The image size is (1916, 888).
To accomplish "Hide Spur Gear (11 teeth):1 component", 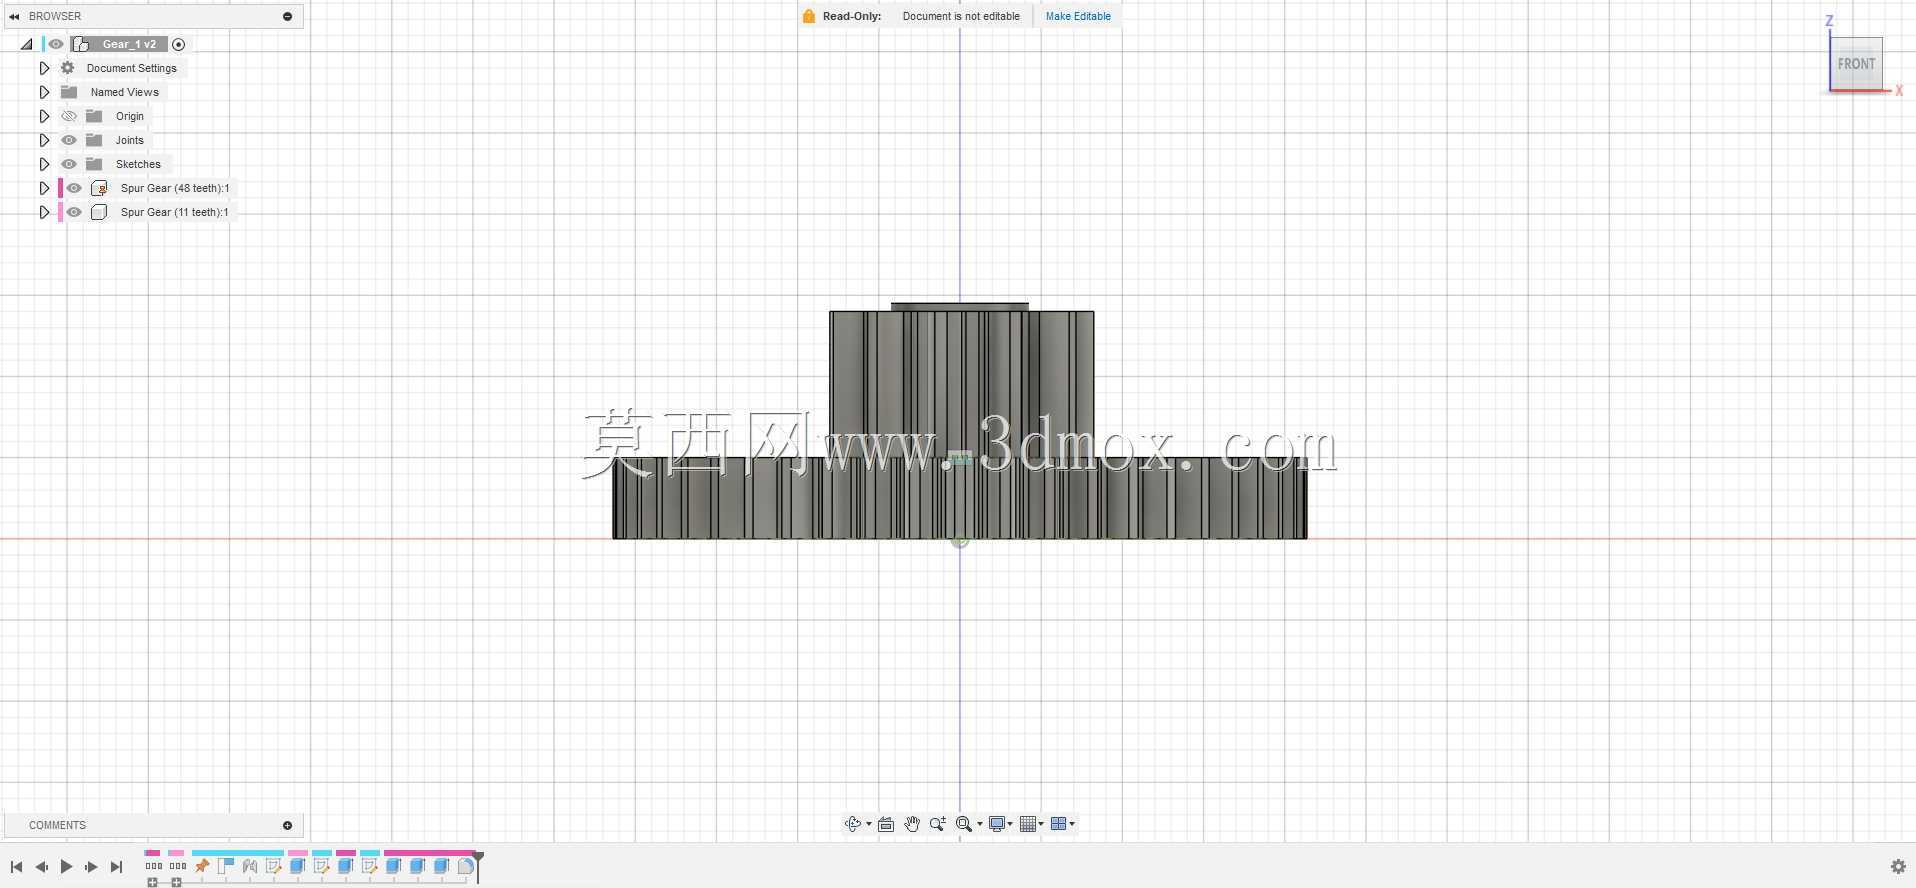I will point(74,212).
